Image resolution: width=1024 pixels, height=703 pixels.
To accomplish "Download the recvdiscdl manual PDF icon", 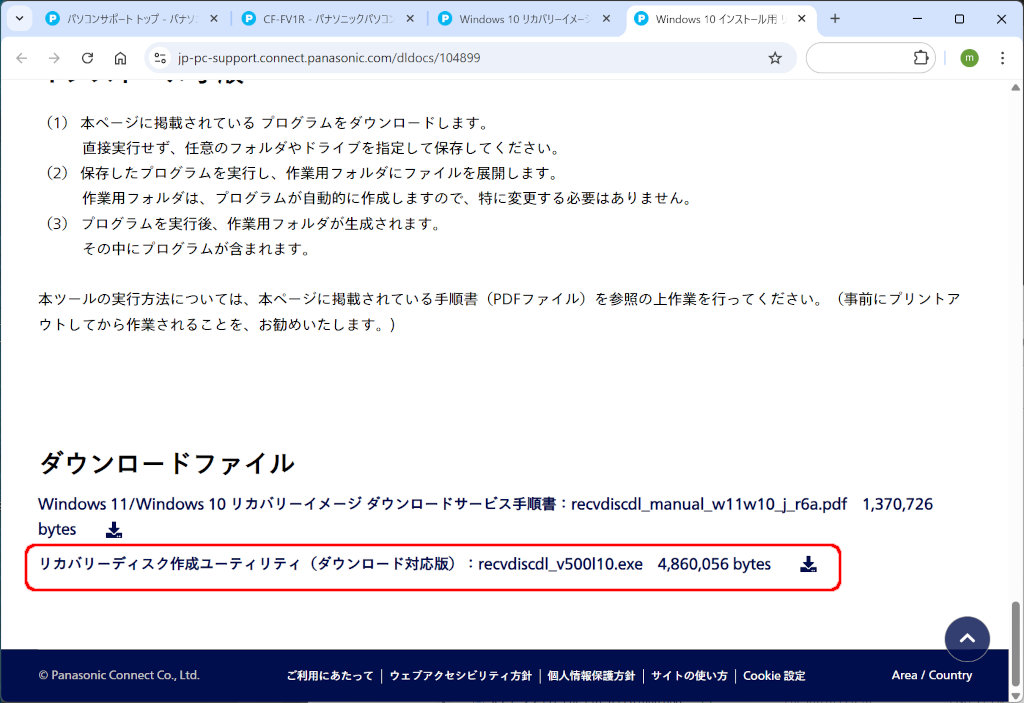I will click(114, 530).
